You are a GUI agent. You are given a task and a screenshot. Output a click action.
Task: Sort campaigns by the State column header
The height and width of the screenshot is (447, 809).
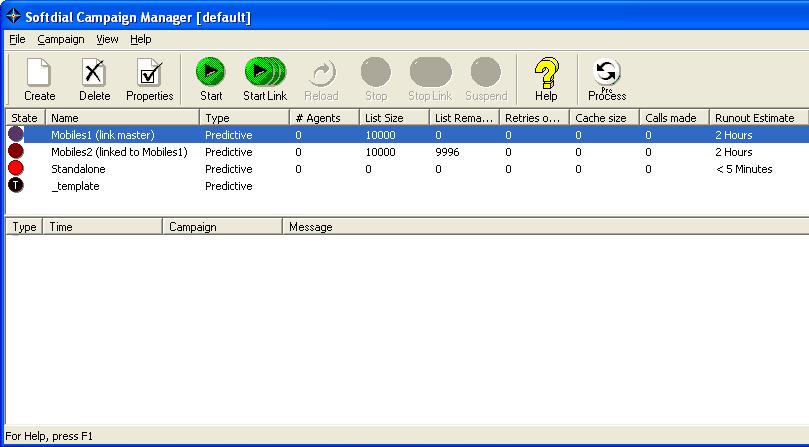tap(25, 118)
